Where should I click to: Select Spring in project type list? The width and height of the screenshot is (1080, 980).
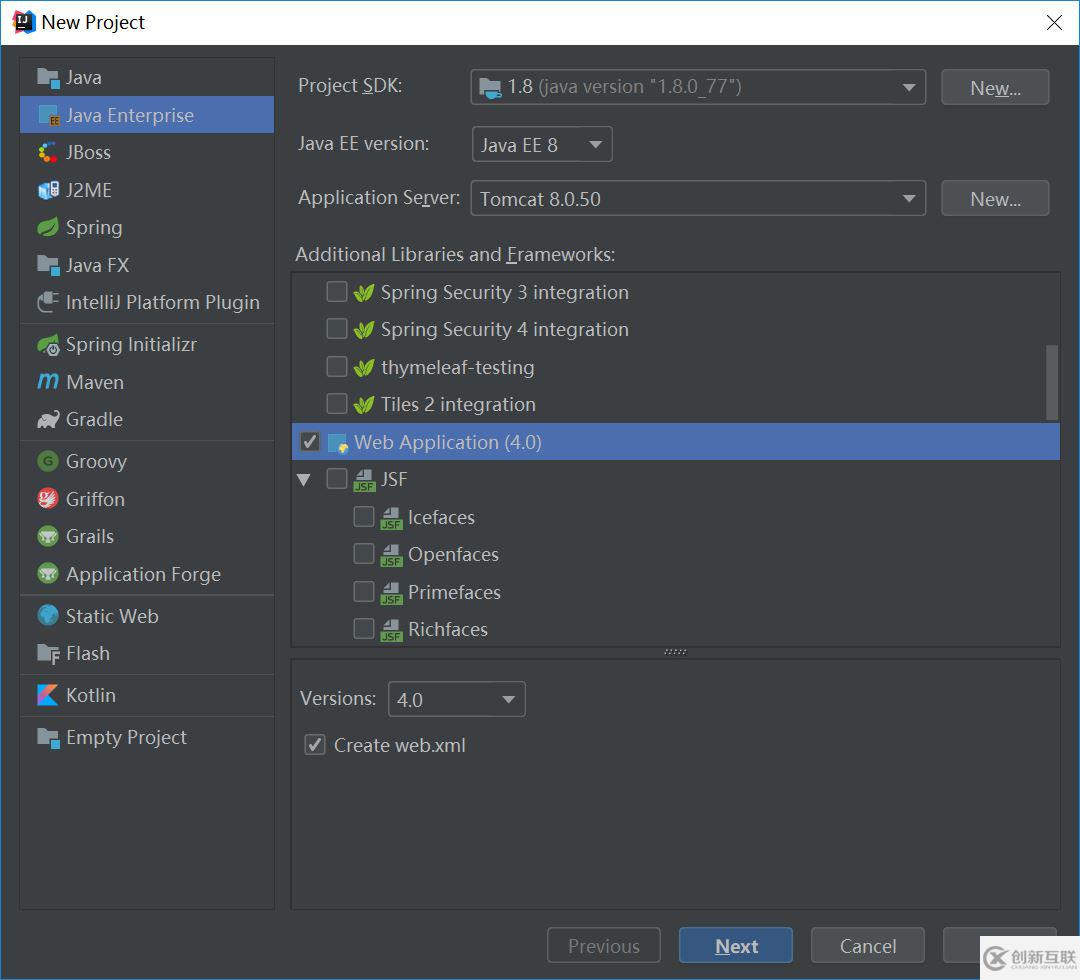tap(147, 227)
